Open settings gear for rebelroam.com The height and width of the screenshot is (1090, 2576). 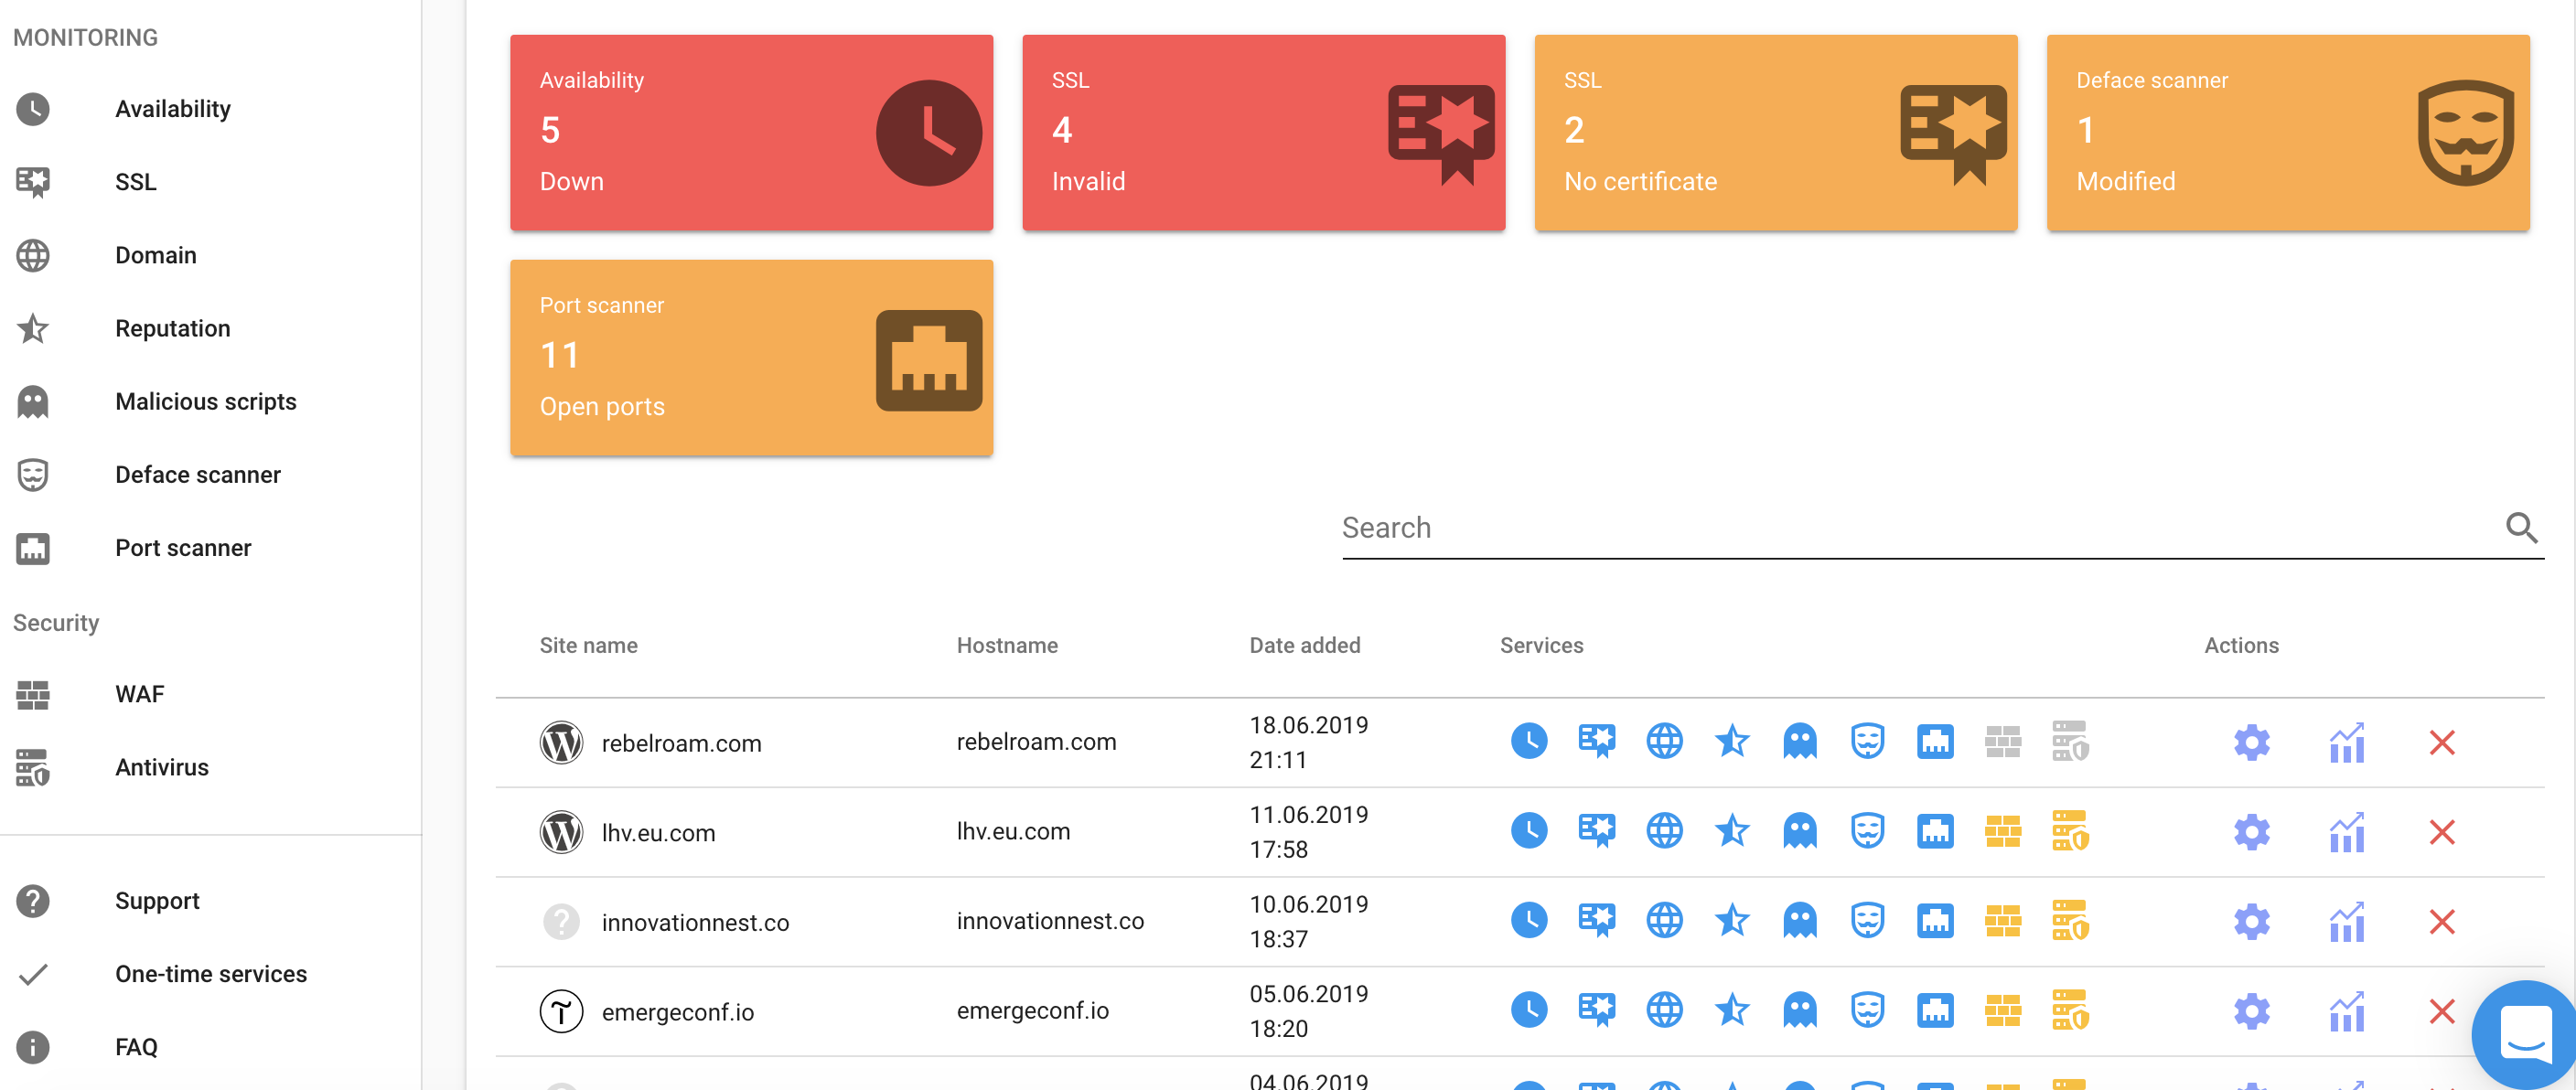tap(2251, 743)
